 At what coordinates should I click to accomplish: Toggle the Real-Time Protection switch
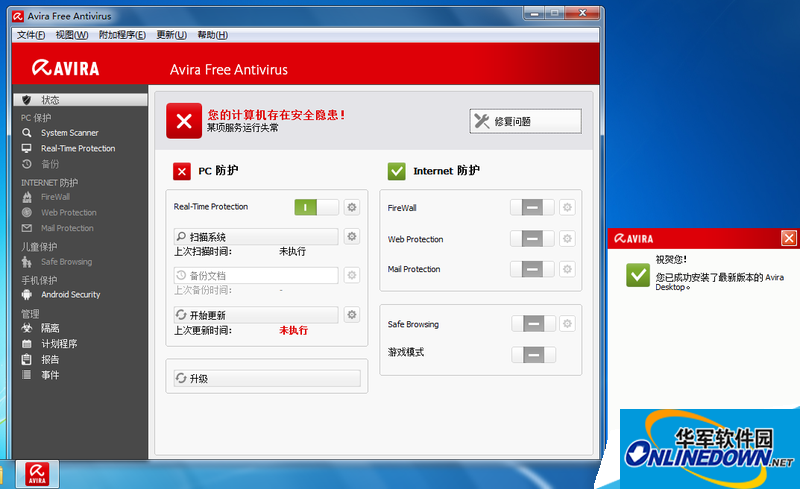point(316,207)
